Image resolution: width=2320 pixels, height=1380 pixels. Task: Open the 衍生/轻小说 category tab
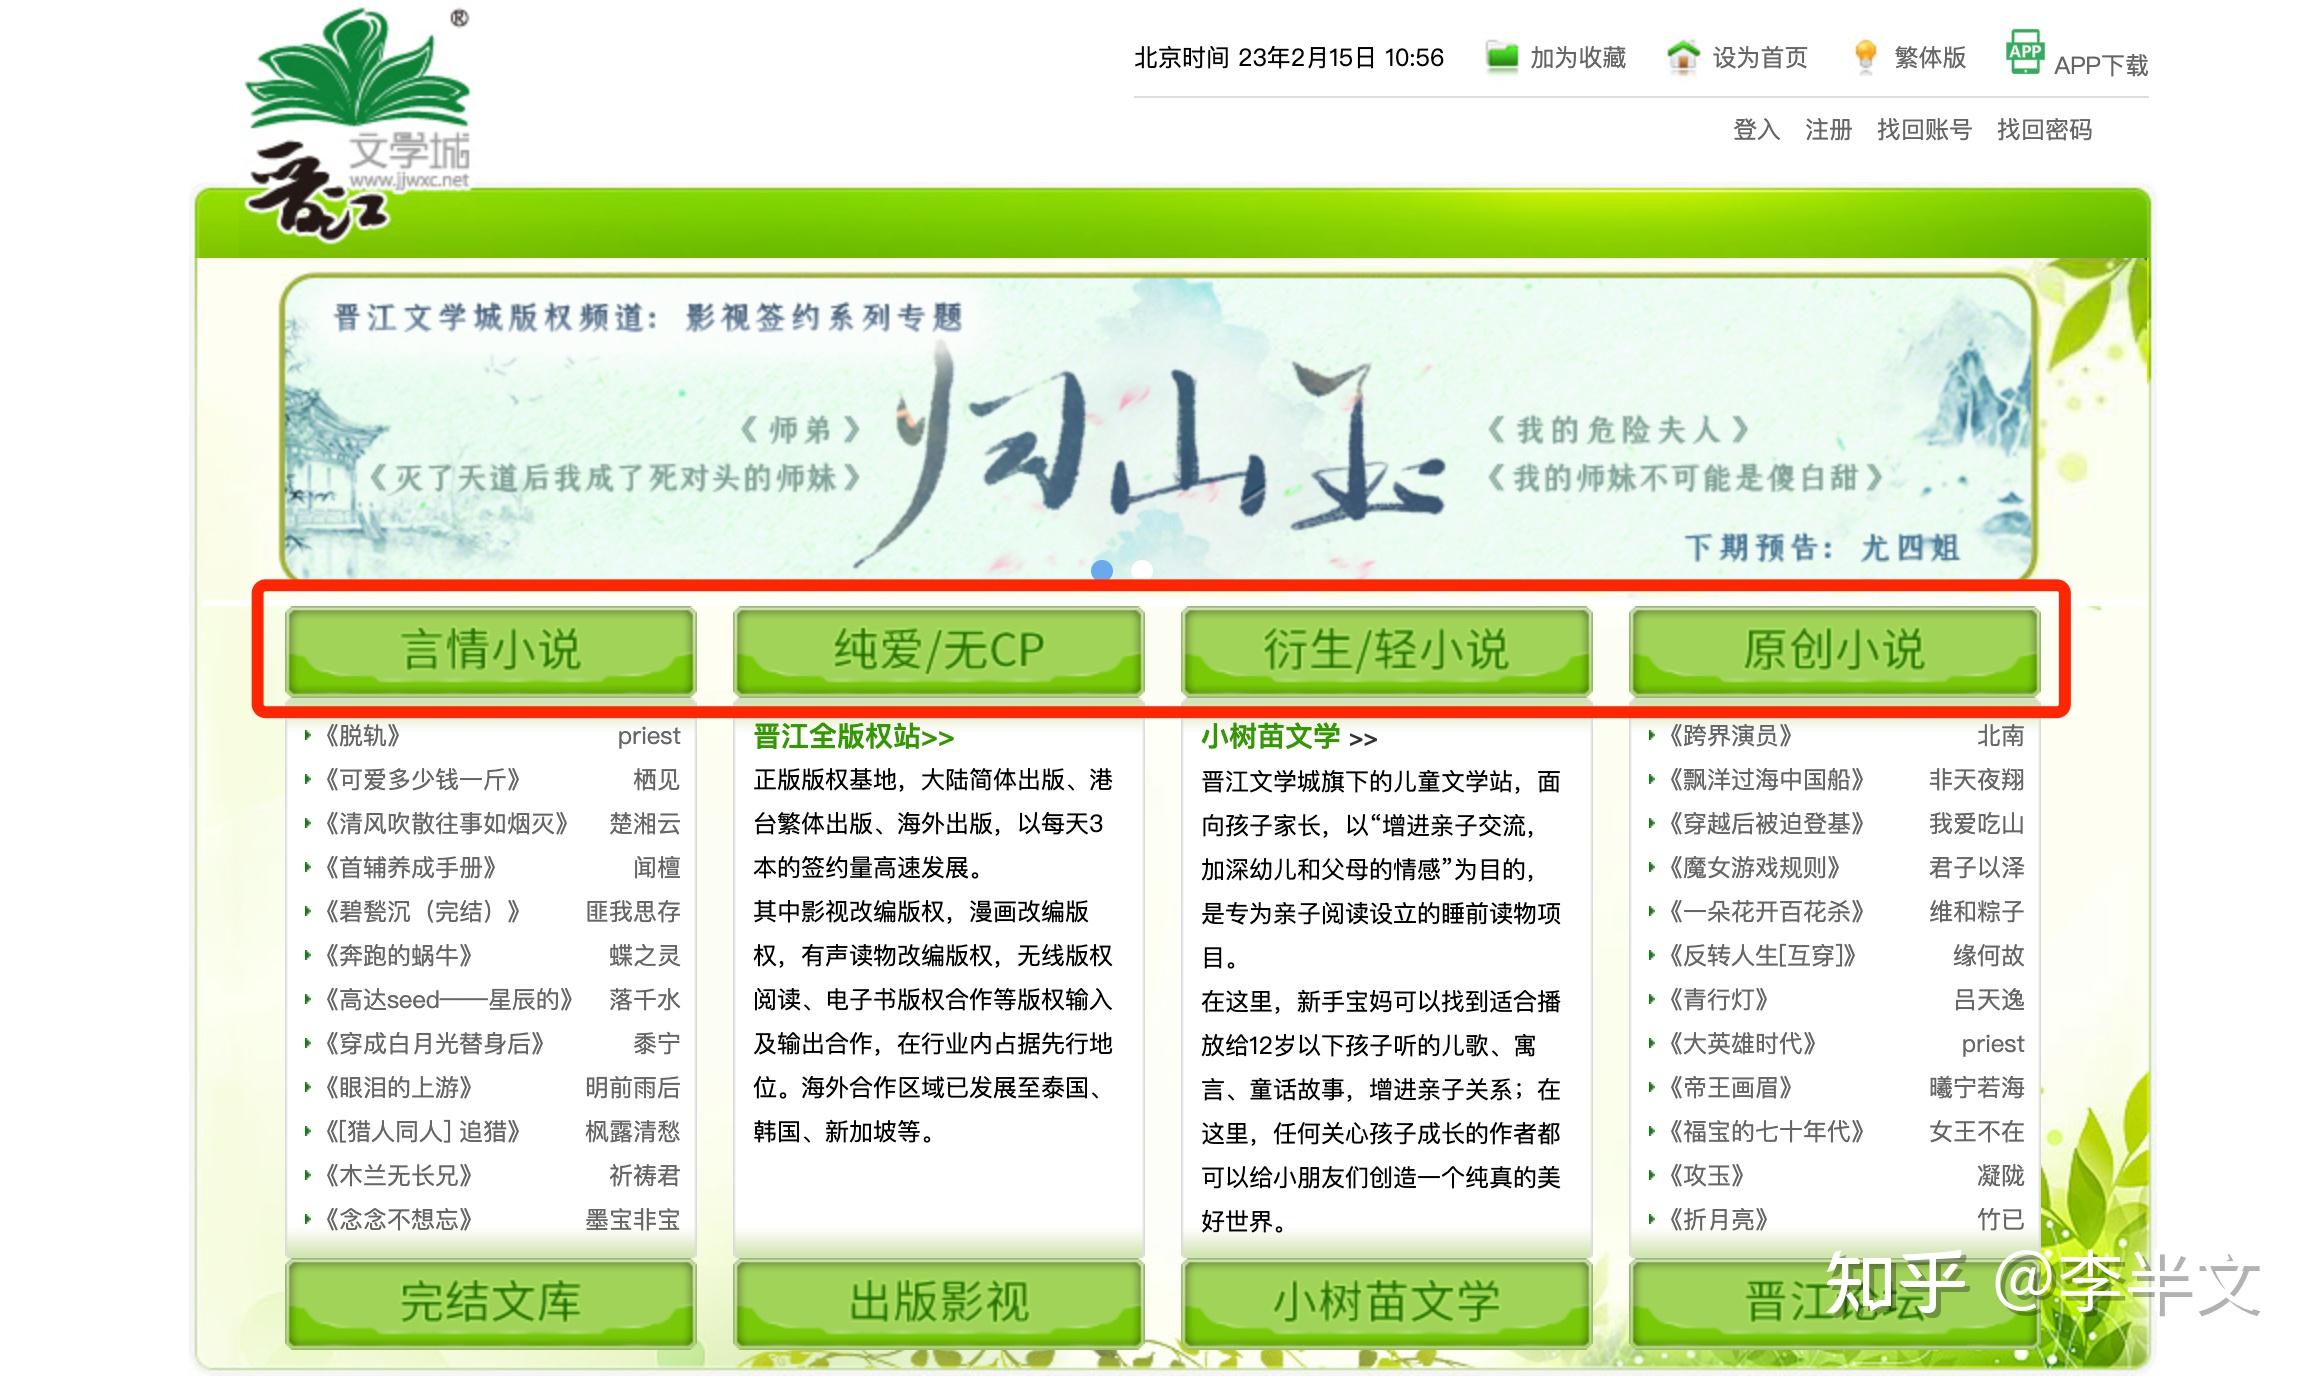pos(1386,650)
